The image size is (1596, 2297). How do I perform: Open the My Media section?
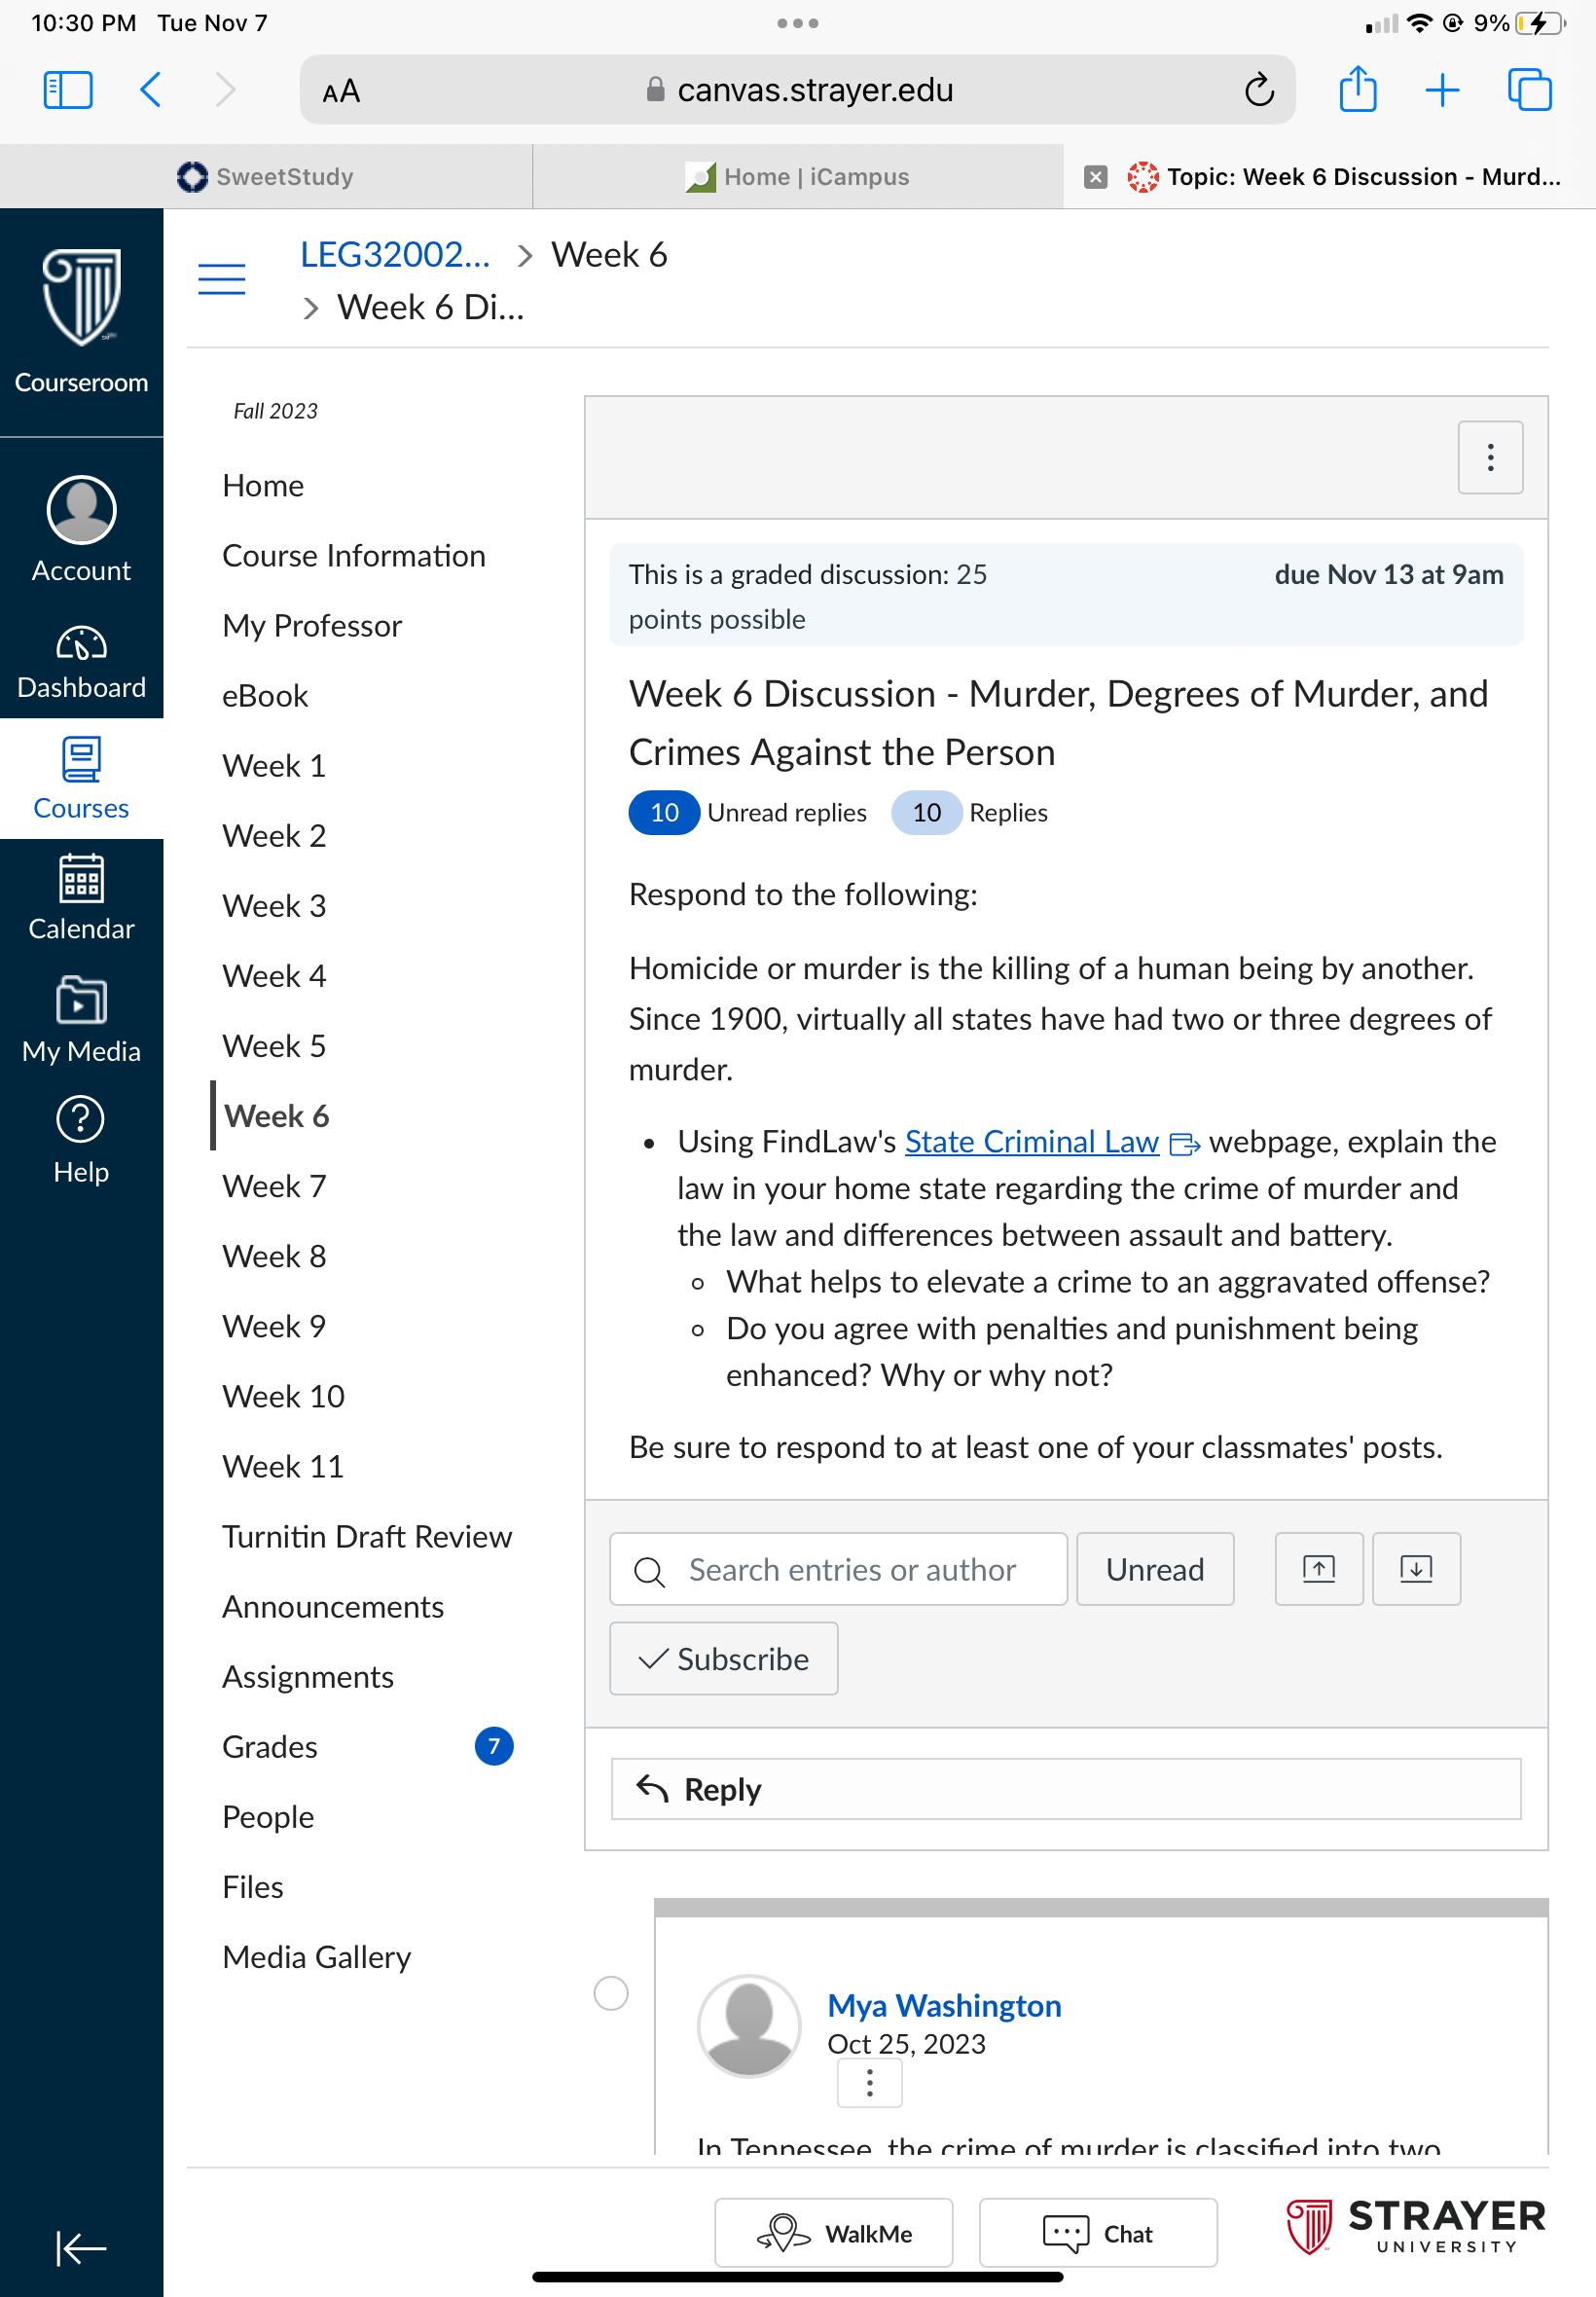(81, 1020)
